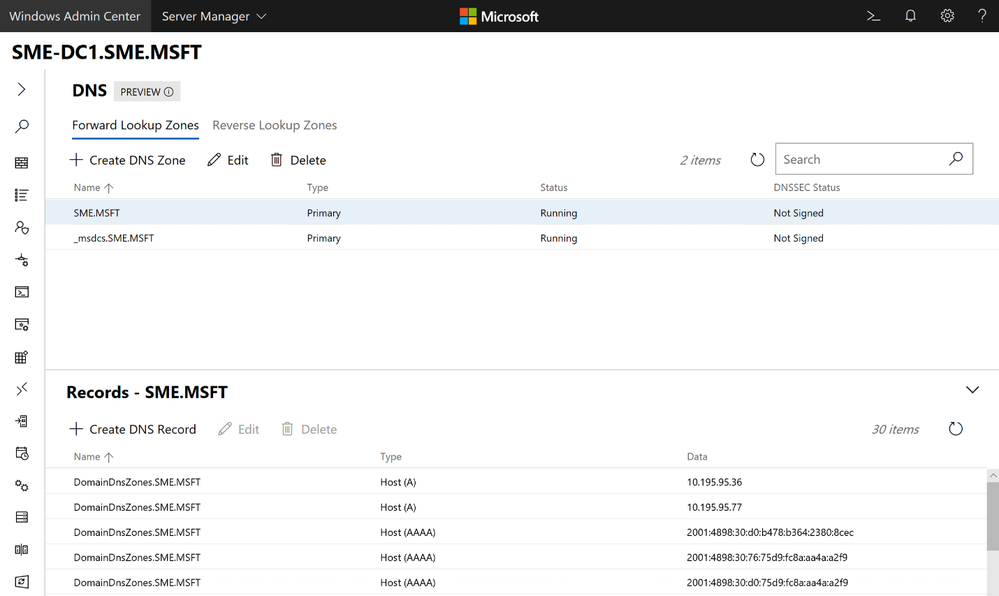Click Edit for the selected zone
The image size is (999, 596).
[x=227, y=160]
